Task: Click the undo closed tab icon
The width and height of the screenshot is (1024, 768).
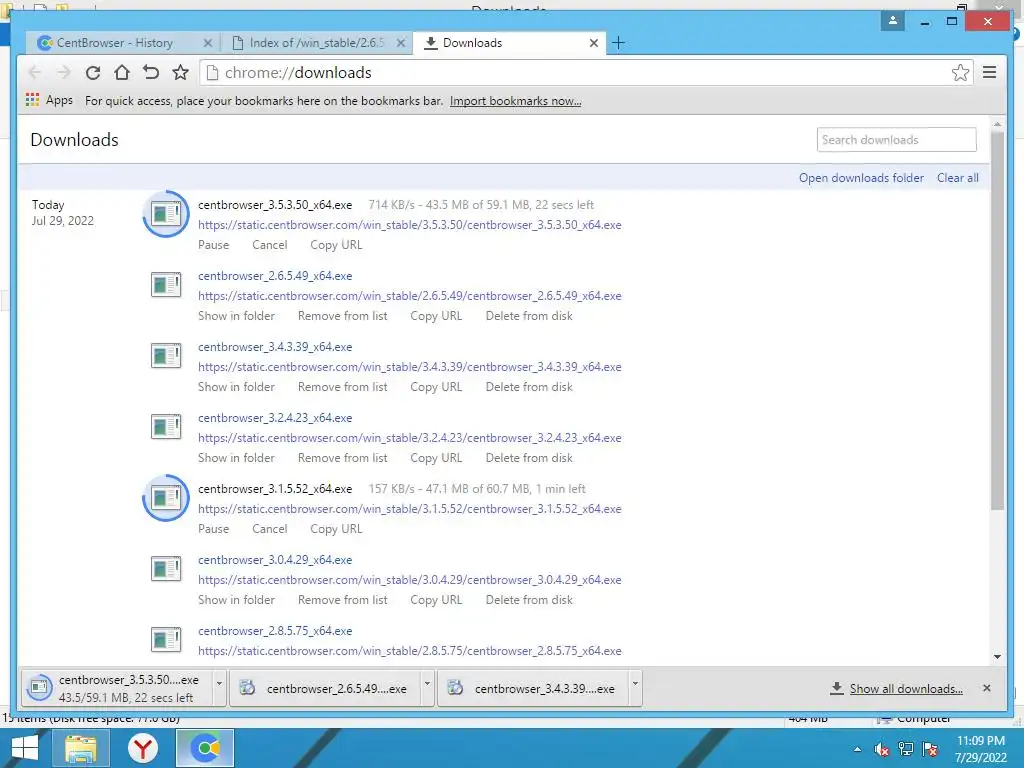Action: [151, 72]
